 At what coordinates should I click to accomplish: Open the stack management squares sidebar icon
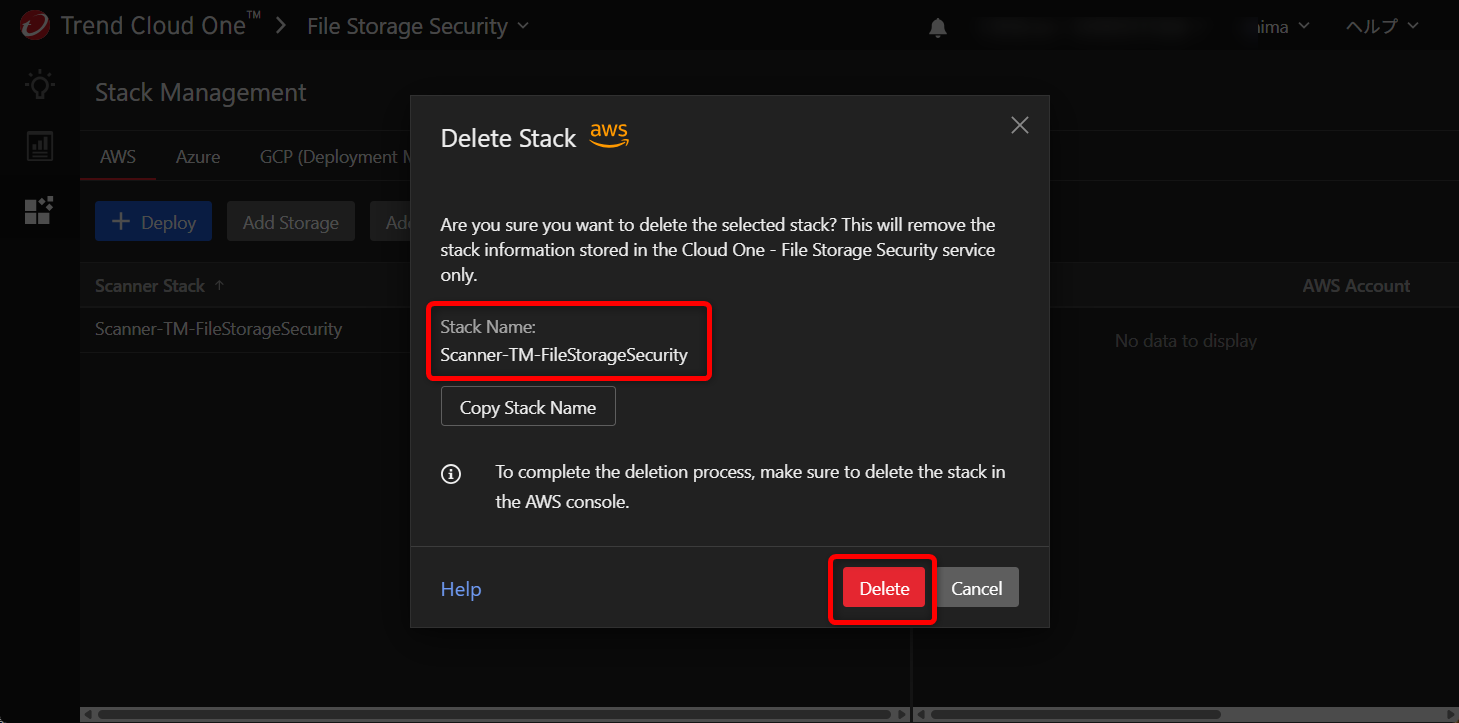pyautogui.click(x=39, y=210)
